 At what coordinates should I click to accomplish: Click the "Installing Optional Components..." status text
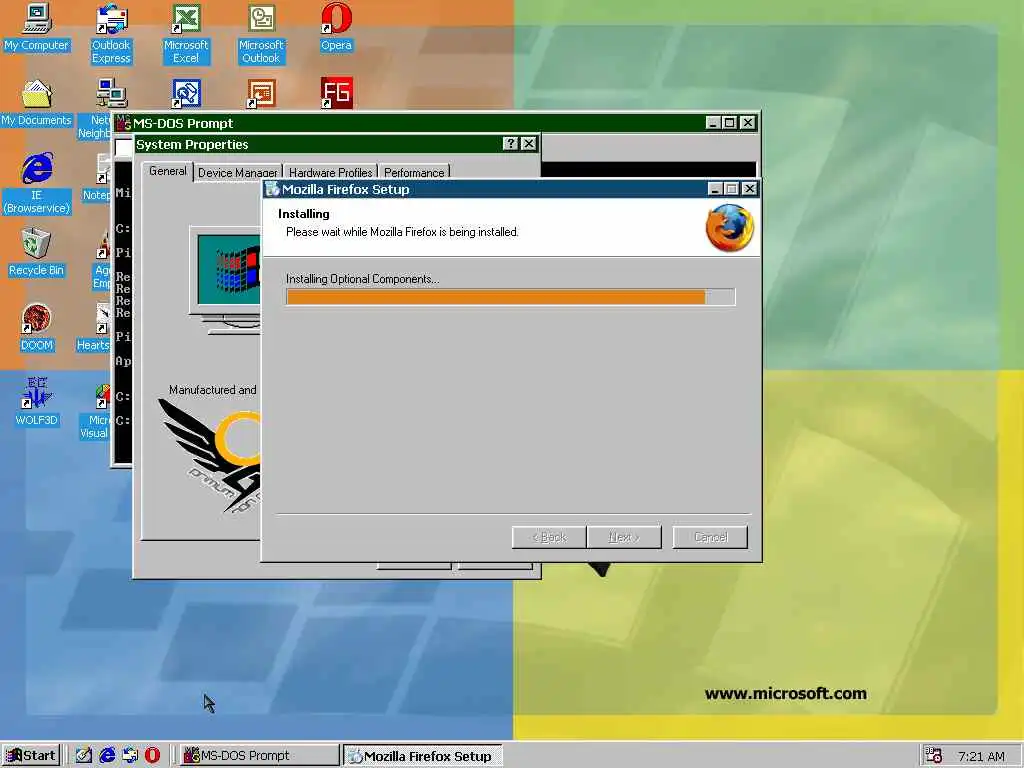pyautogui.click(x=362, y=279)
